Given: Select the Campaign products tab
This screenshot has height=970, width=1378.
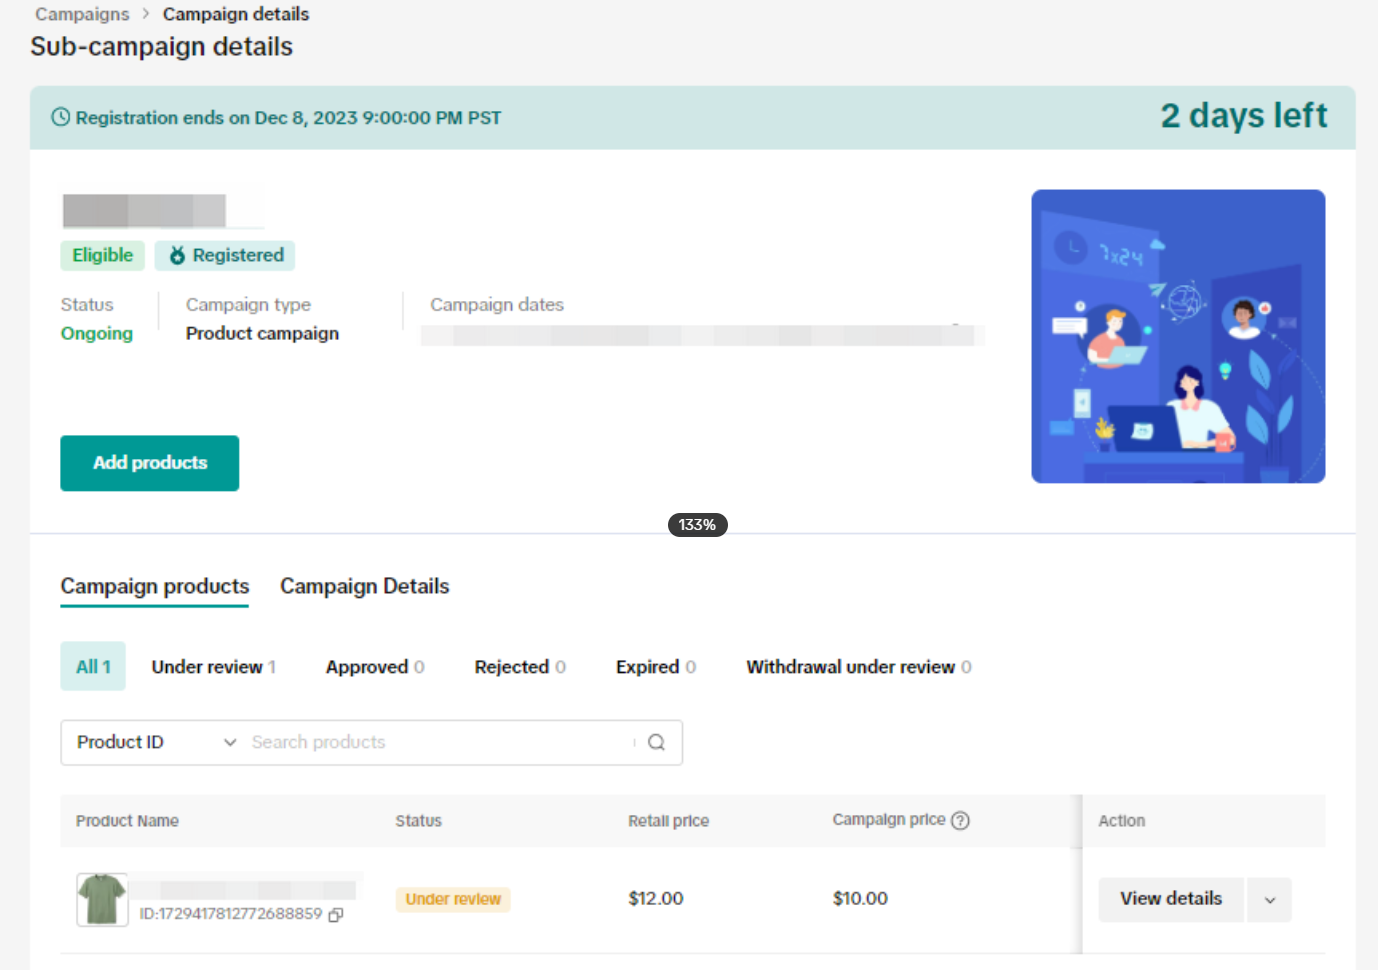Looking at the screenshot, I should pyautogui.click(x=155, y=586).
